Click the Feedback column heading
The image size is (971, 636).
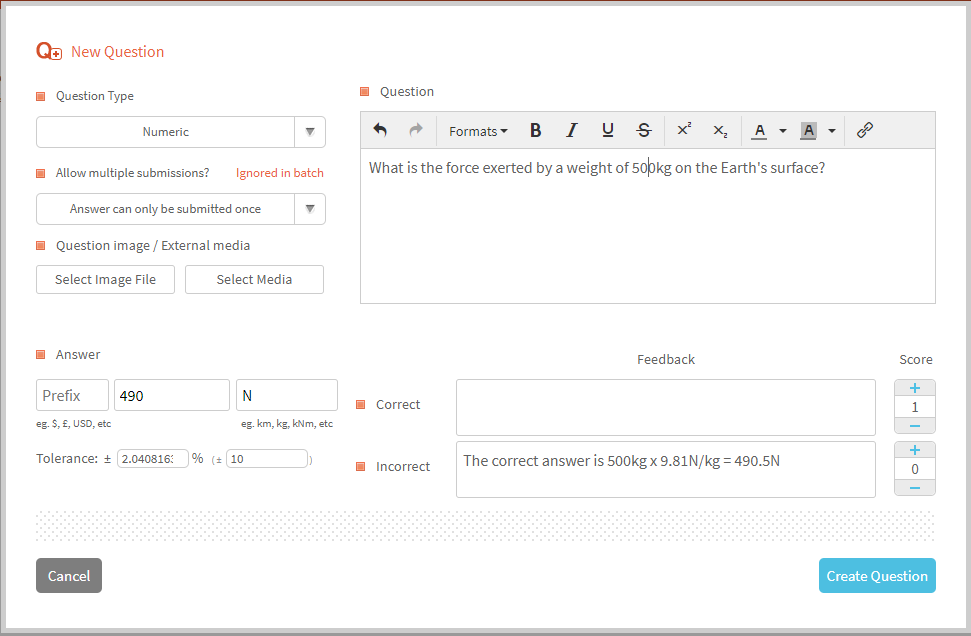coord(666,359)
